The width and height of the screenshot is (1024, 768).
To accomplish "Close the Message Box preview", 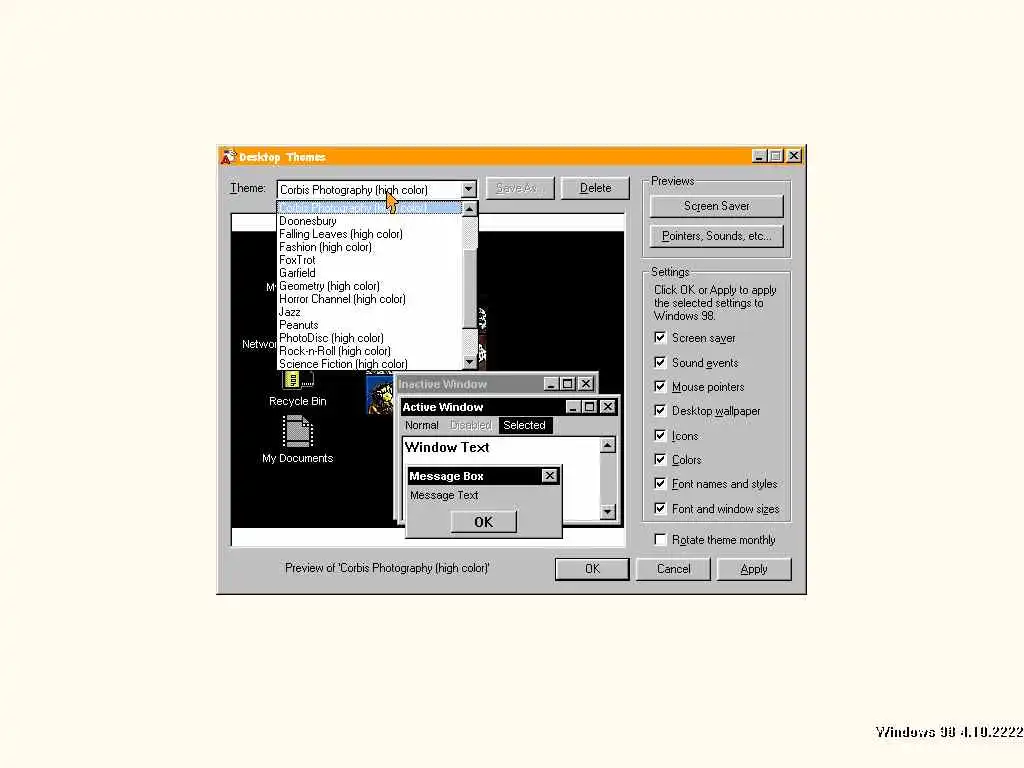I will 550,476.
